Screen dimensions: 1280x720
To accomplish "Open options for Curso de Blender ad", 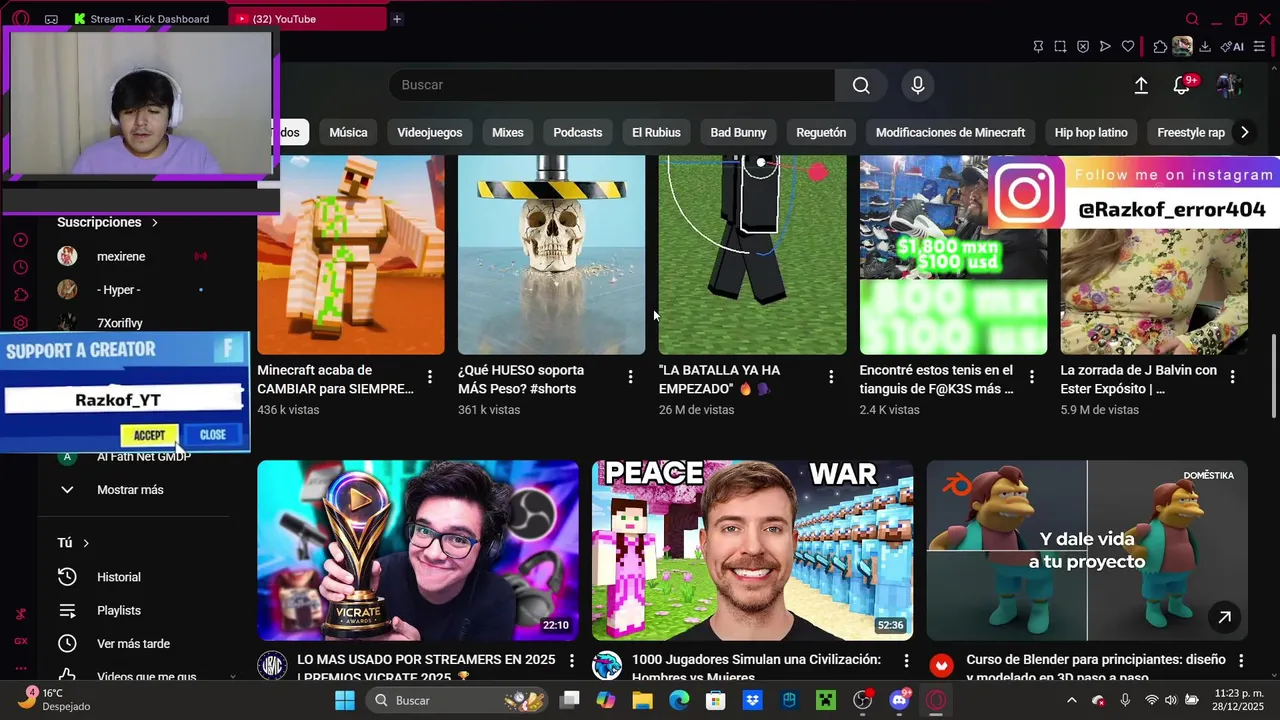I will pyautogui.click(x=1241, y=661).
